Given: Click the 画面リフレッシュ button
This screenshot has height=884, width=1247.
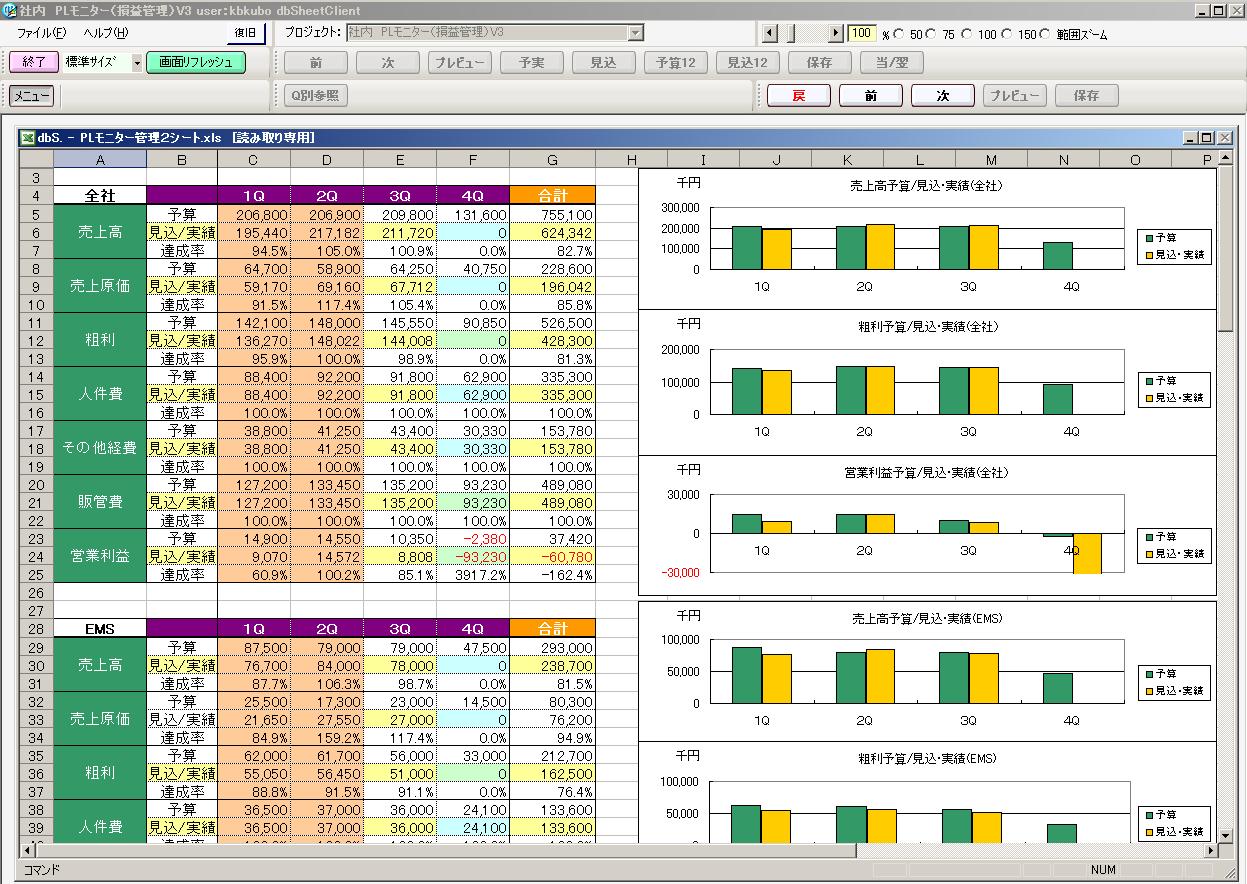Looking at the screenshot, I should 196,62.
